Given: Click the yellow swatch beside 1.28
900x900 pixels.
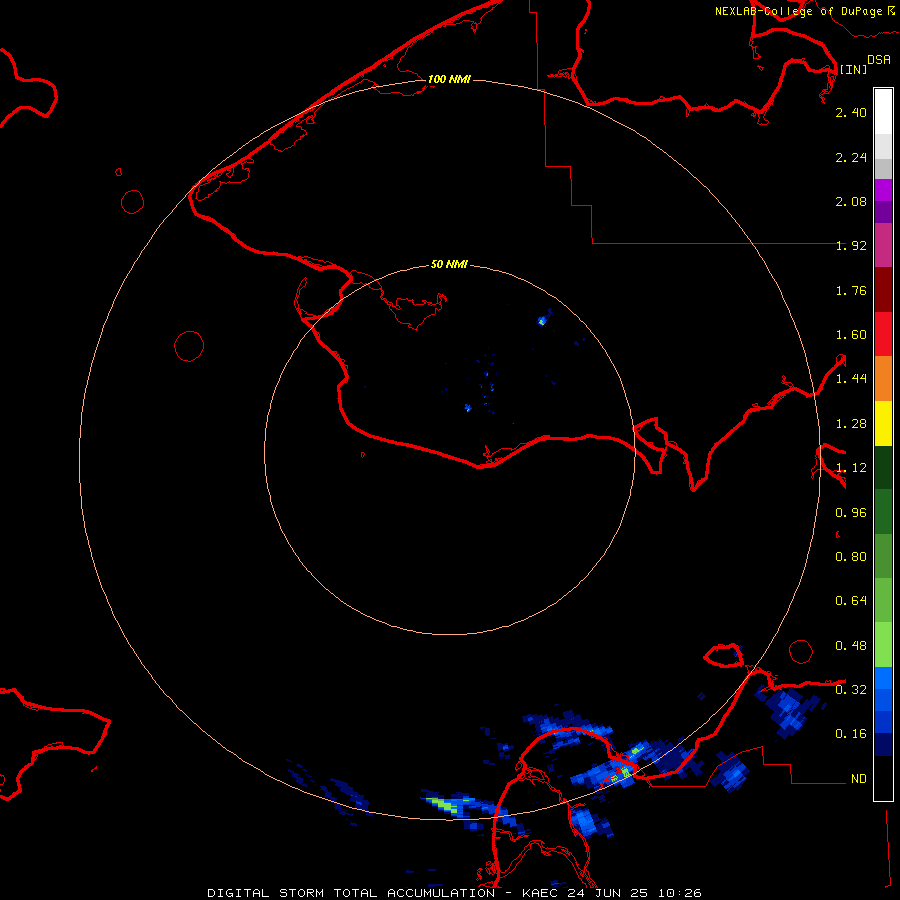Looking at the screenshot, I should coord(883,423).
